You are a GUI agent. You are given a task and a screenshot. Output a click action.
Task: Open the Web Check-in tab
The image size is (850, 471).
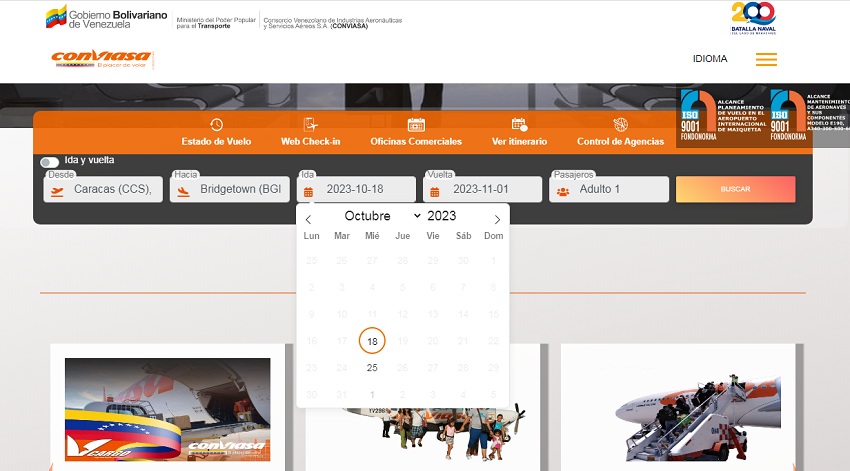(x=311, y=132)
